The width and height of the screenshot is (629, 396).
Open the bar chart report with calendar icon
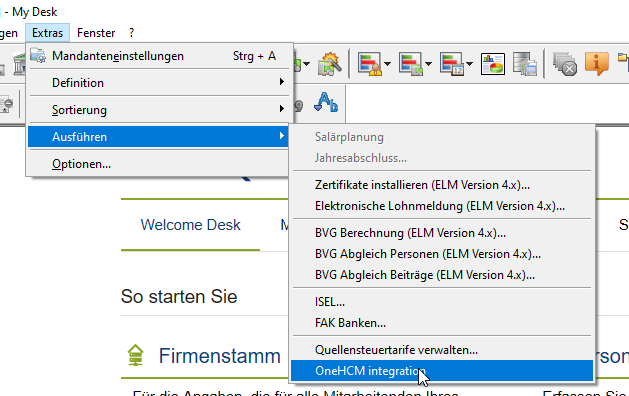click(x=452, y=63)
